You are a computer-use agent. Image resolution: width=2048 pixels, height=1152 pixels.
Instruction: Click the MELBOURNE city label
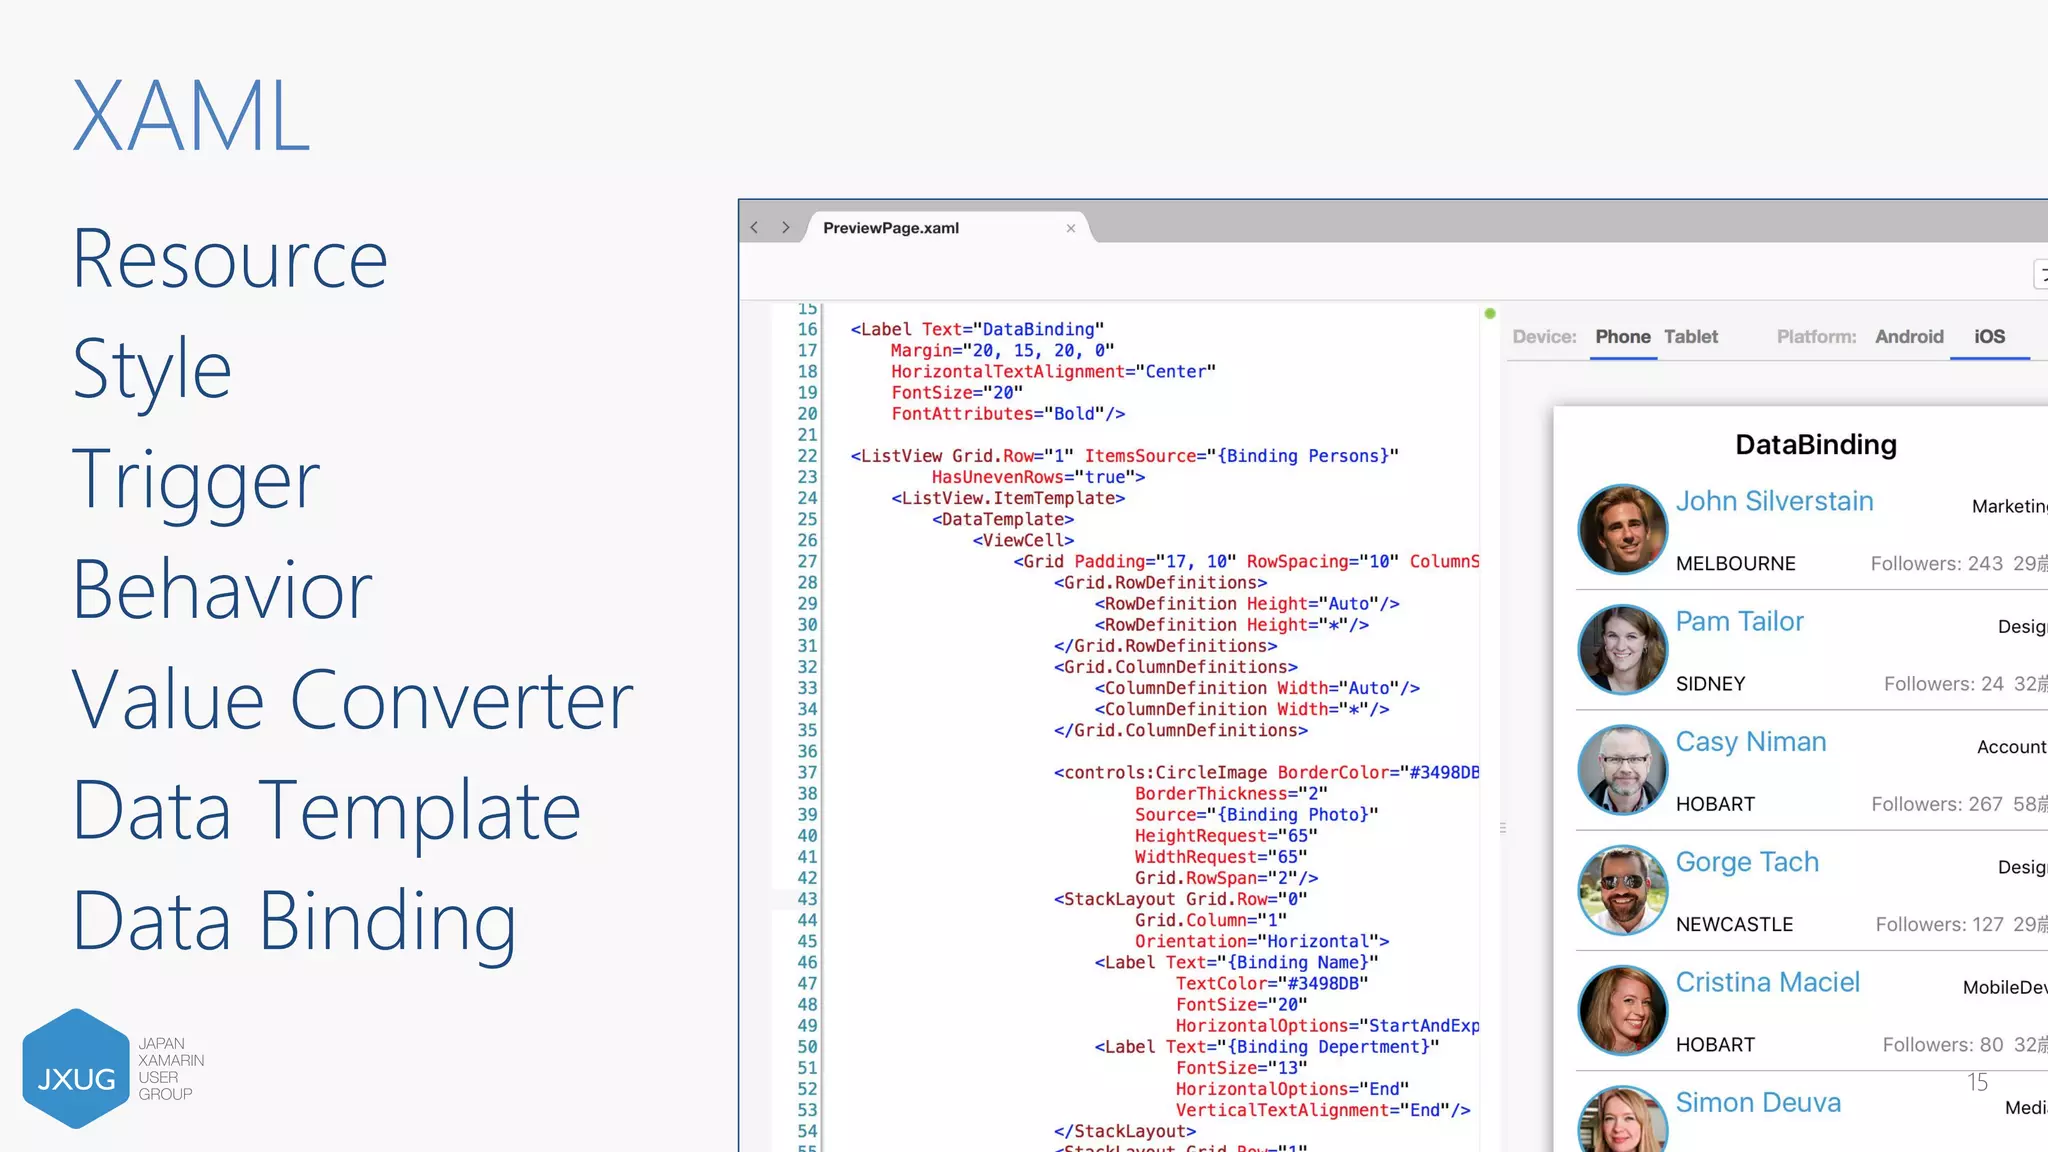(x=1735, y=564)
